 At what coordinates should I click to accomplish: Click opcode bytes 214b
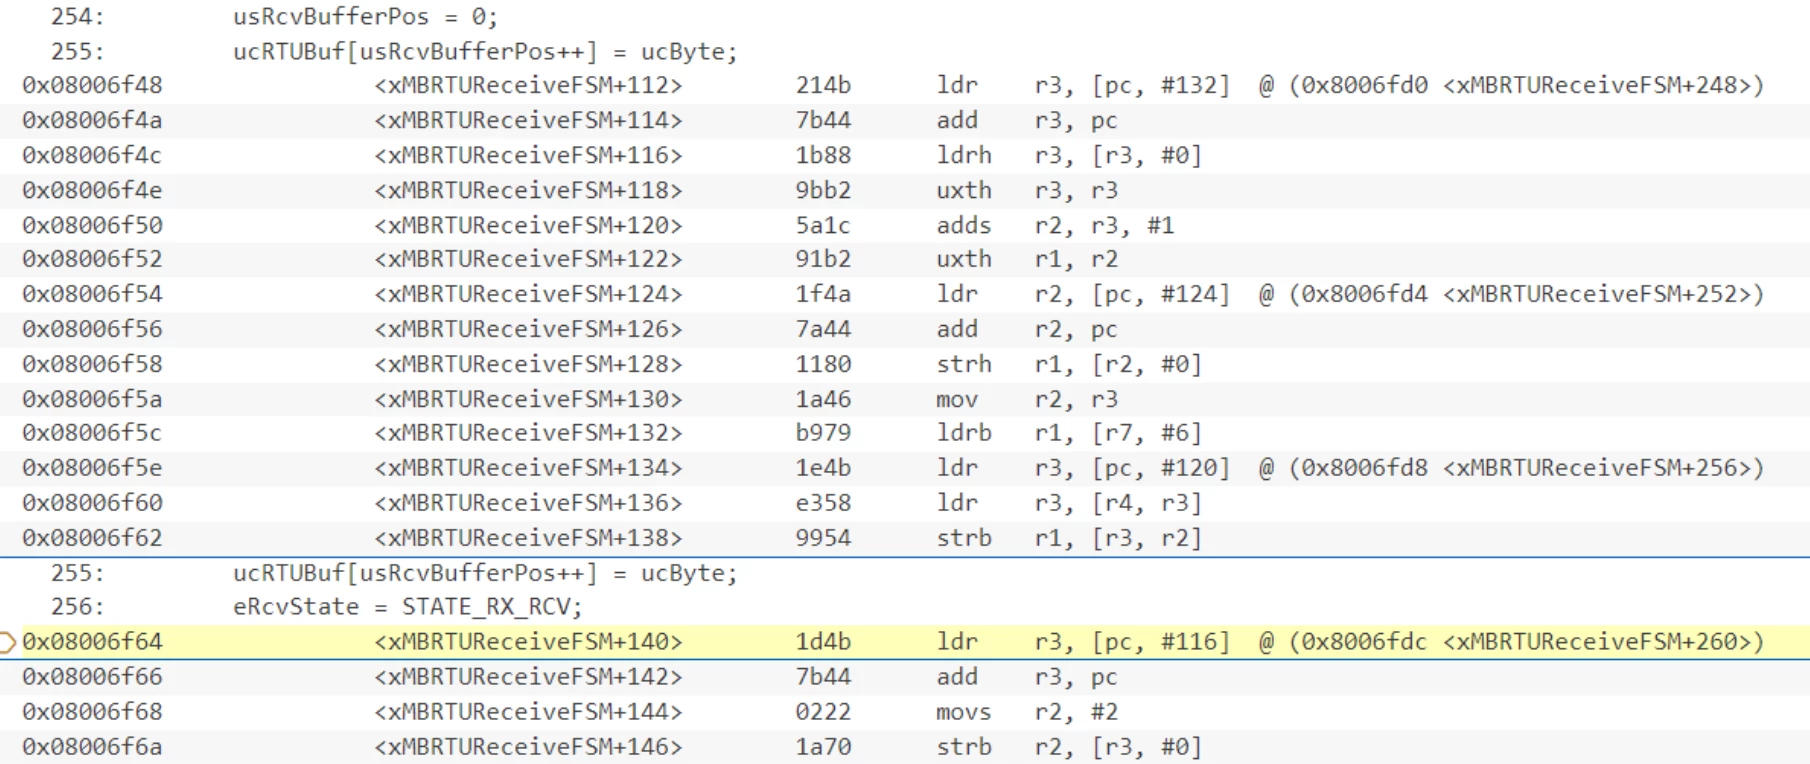tap(823, 86)
